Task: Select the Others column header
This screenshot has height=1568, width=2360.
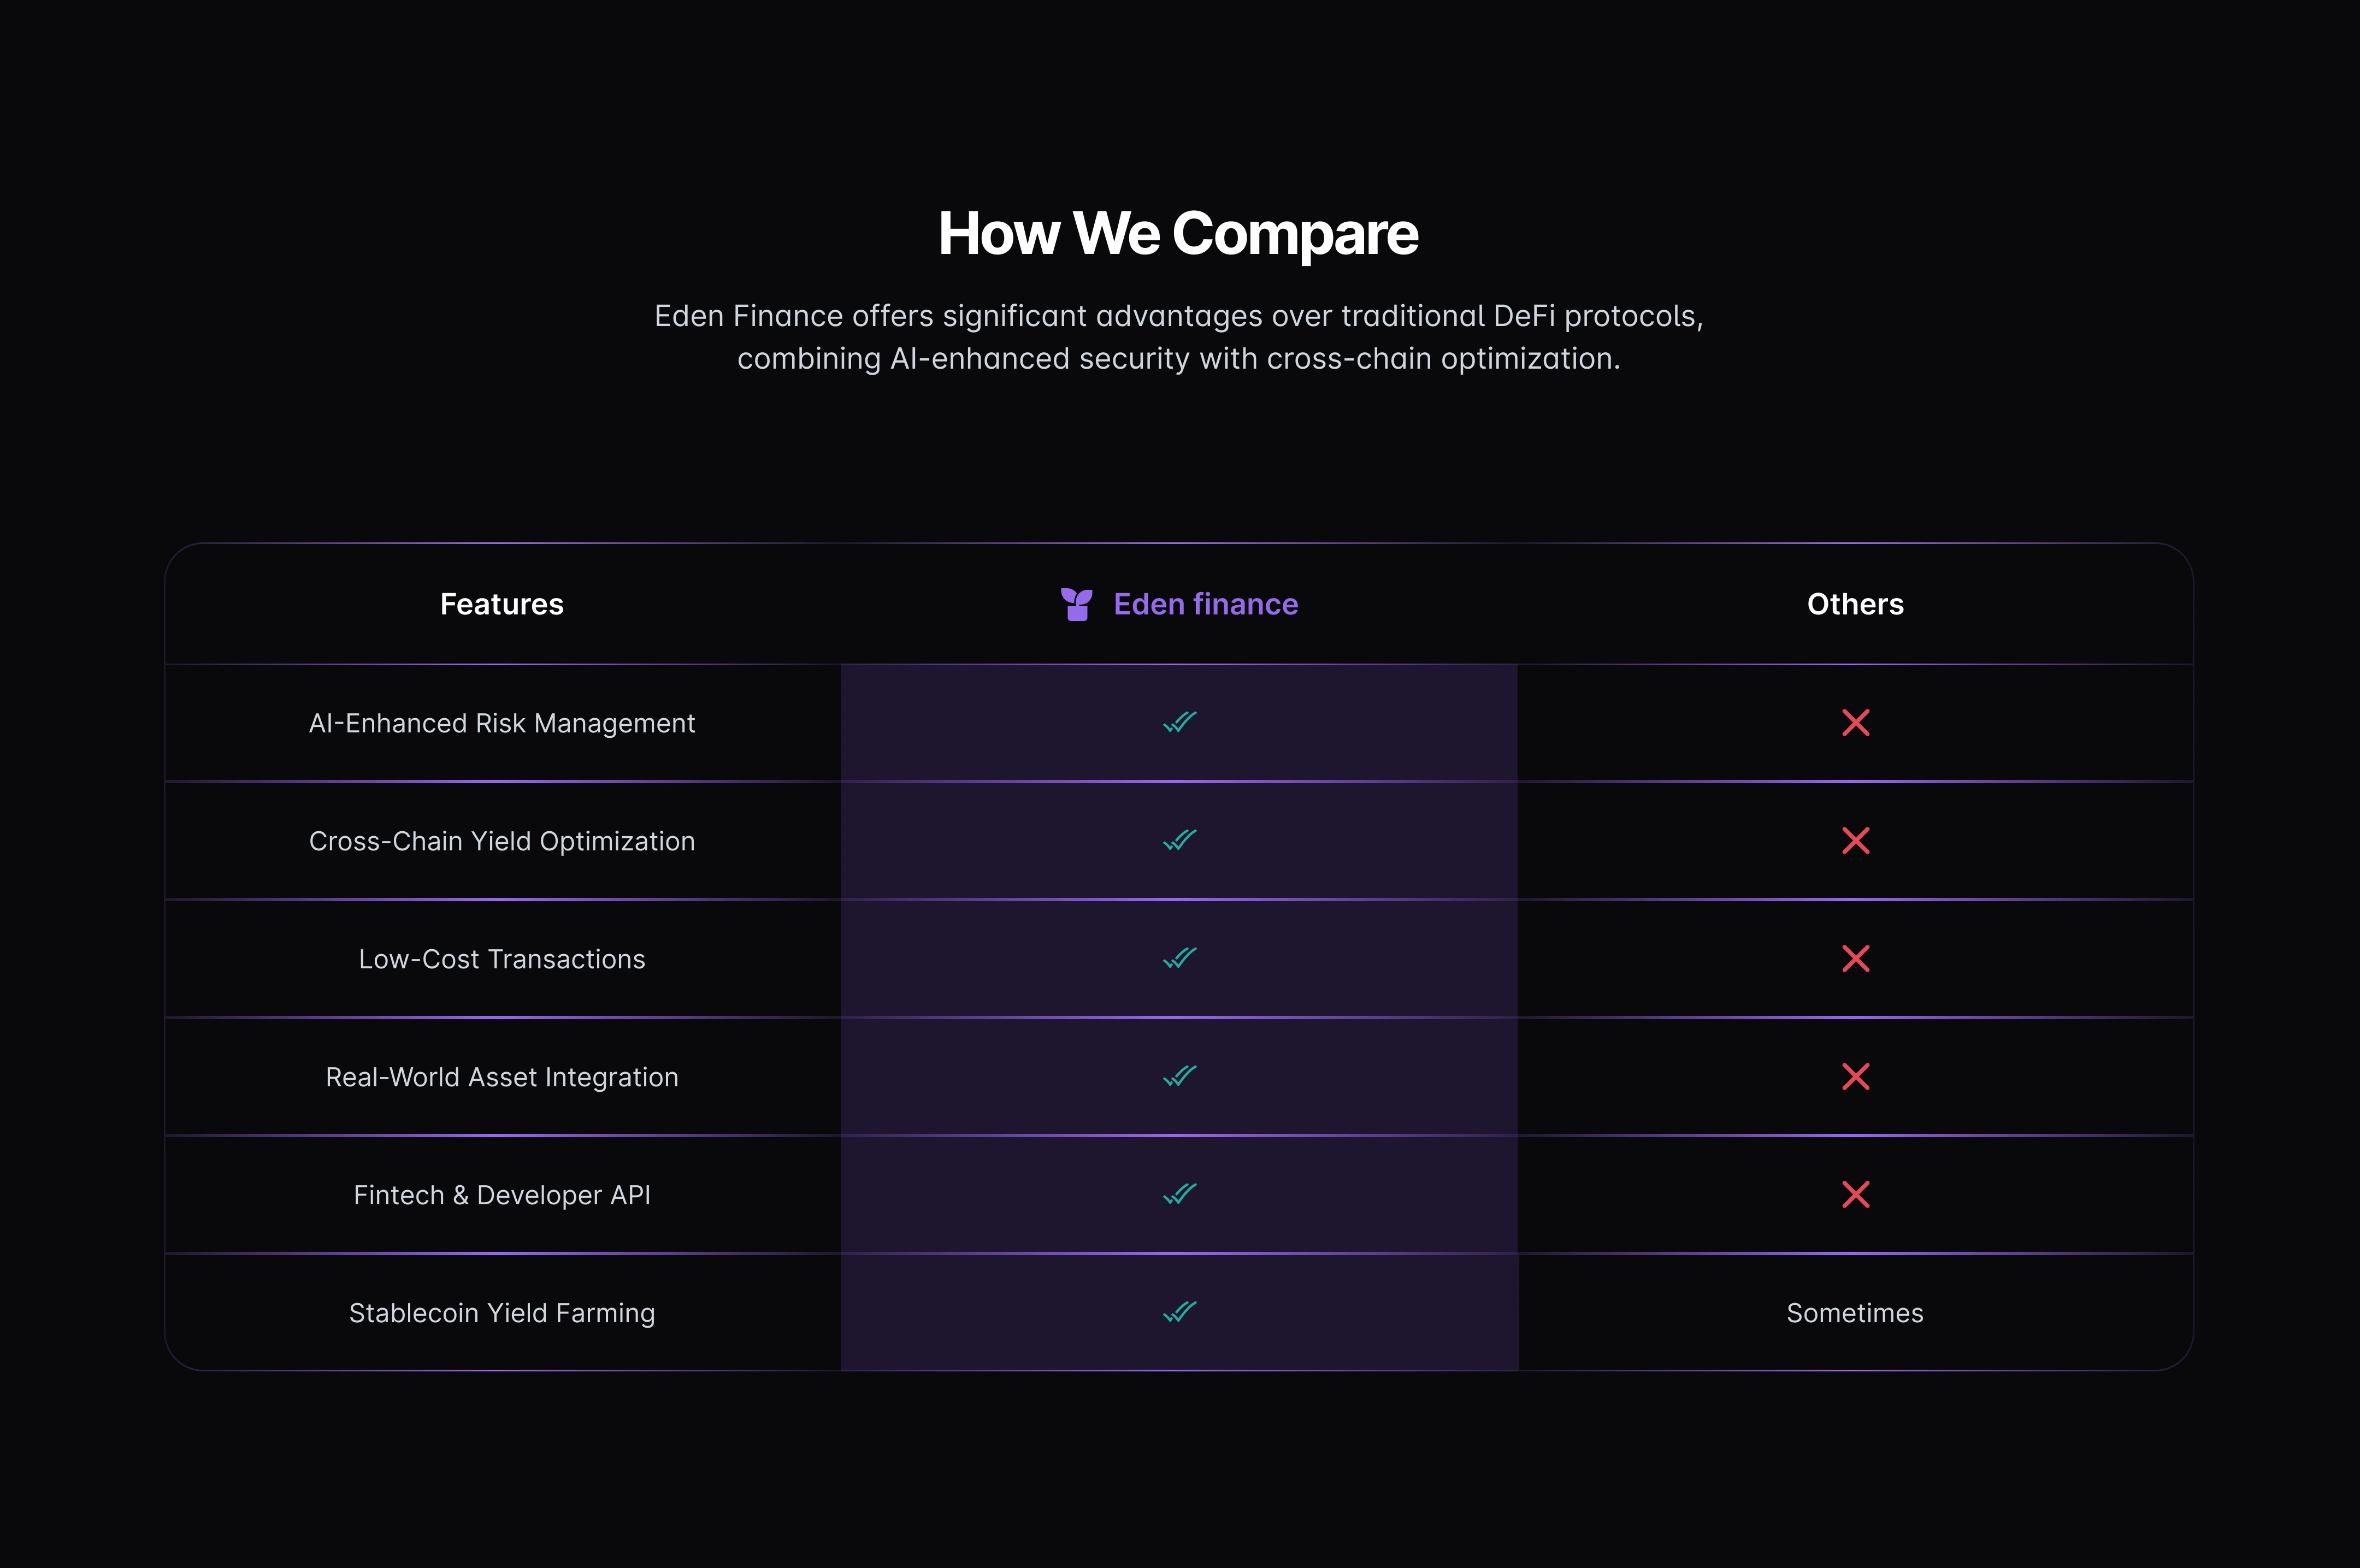Action: pyautogui.click(x=1855, y=603)
